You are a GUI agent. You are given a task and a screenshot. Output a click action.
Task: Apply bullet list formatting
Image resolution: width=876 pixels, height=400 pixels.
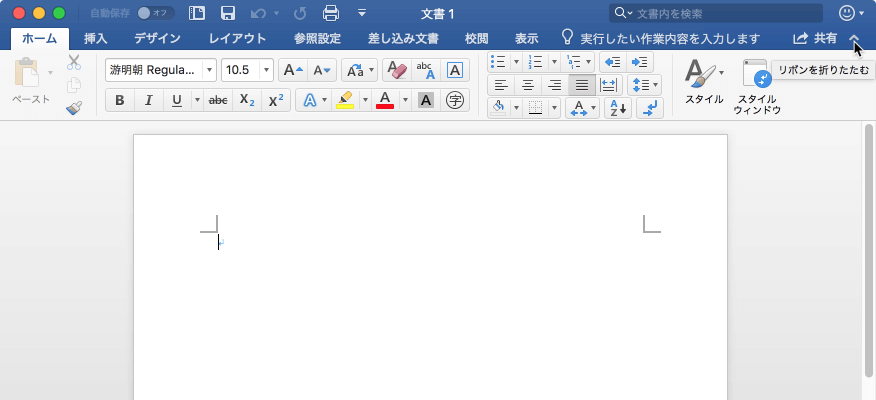498,61
